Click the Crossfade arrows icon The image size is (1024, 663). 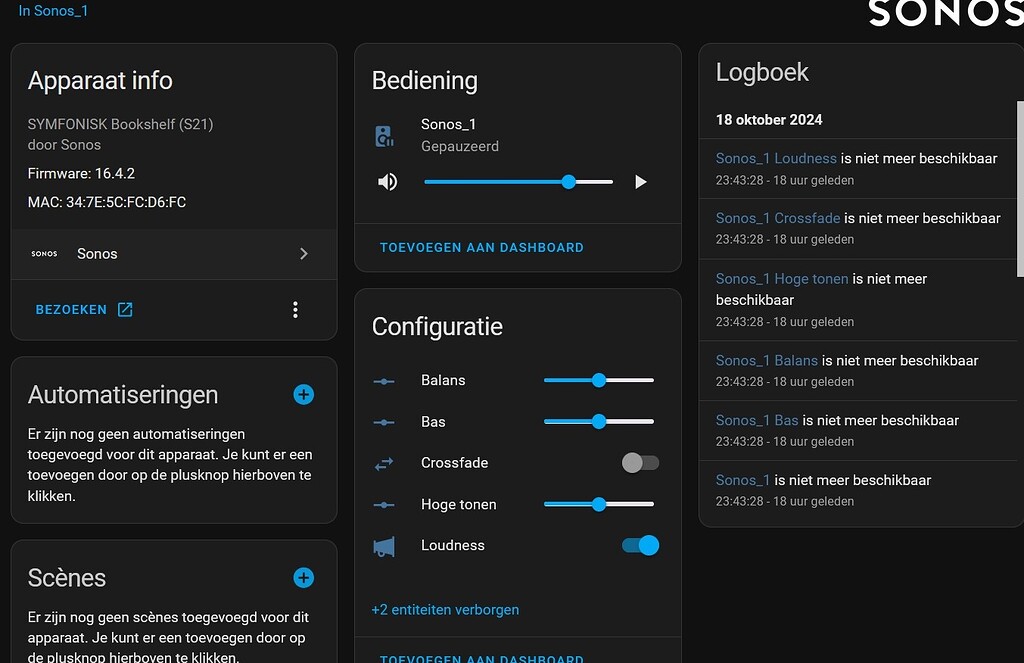[384, 463]
